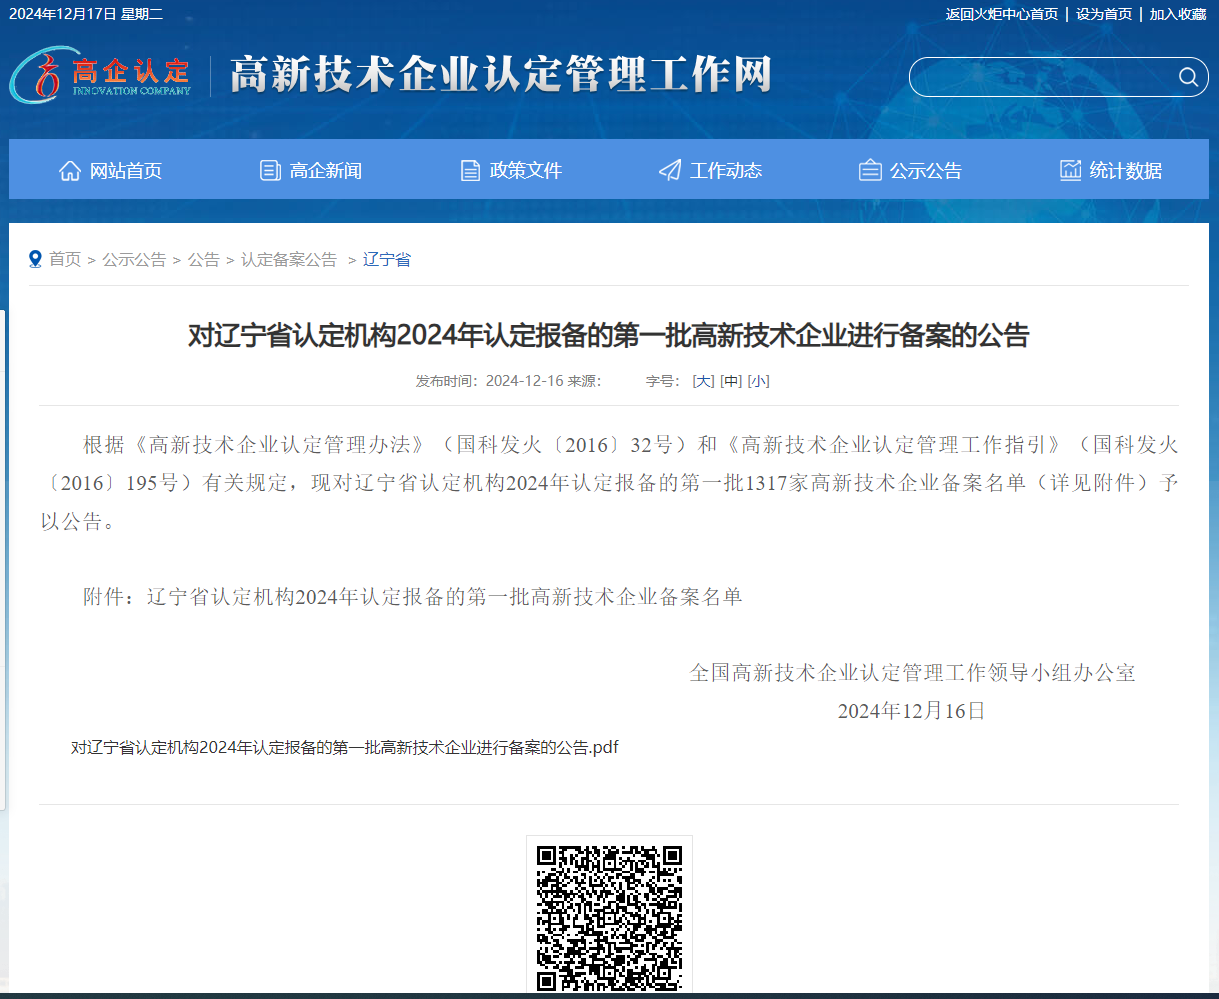Go to 认定备案公告 in the breadcrumb
This screenshot has height=999, width=1219.
[x=289, y=259]
